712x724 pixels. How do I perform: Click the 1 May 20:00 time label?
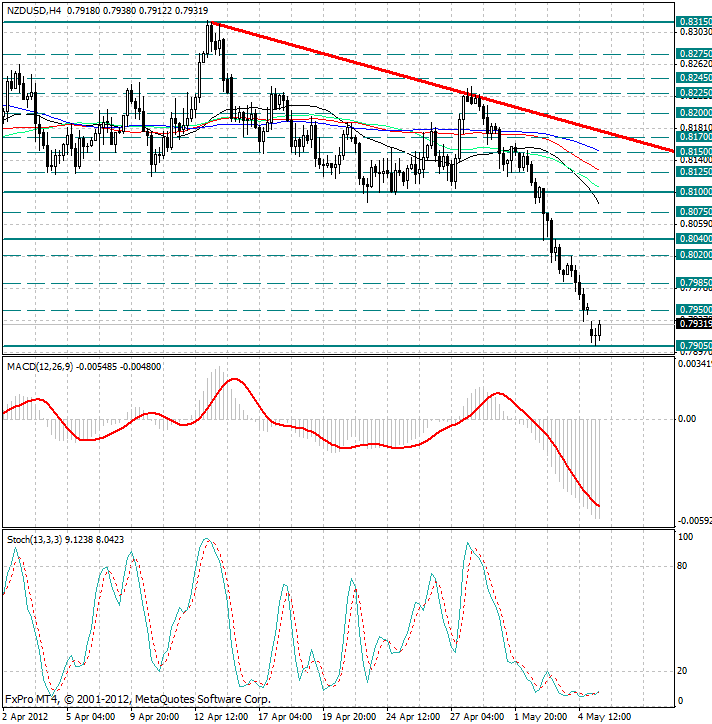[x=540, y=717]
